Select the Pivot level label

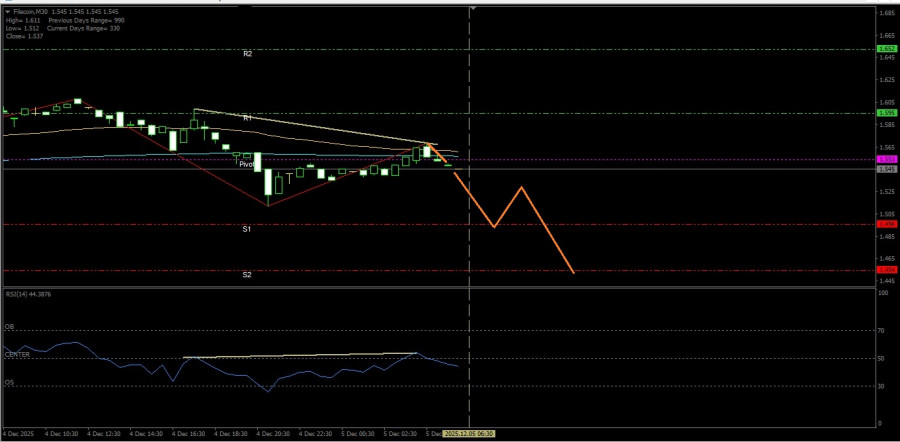pyautogui.click(x=247, y=163)
